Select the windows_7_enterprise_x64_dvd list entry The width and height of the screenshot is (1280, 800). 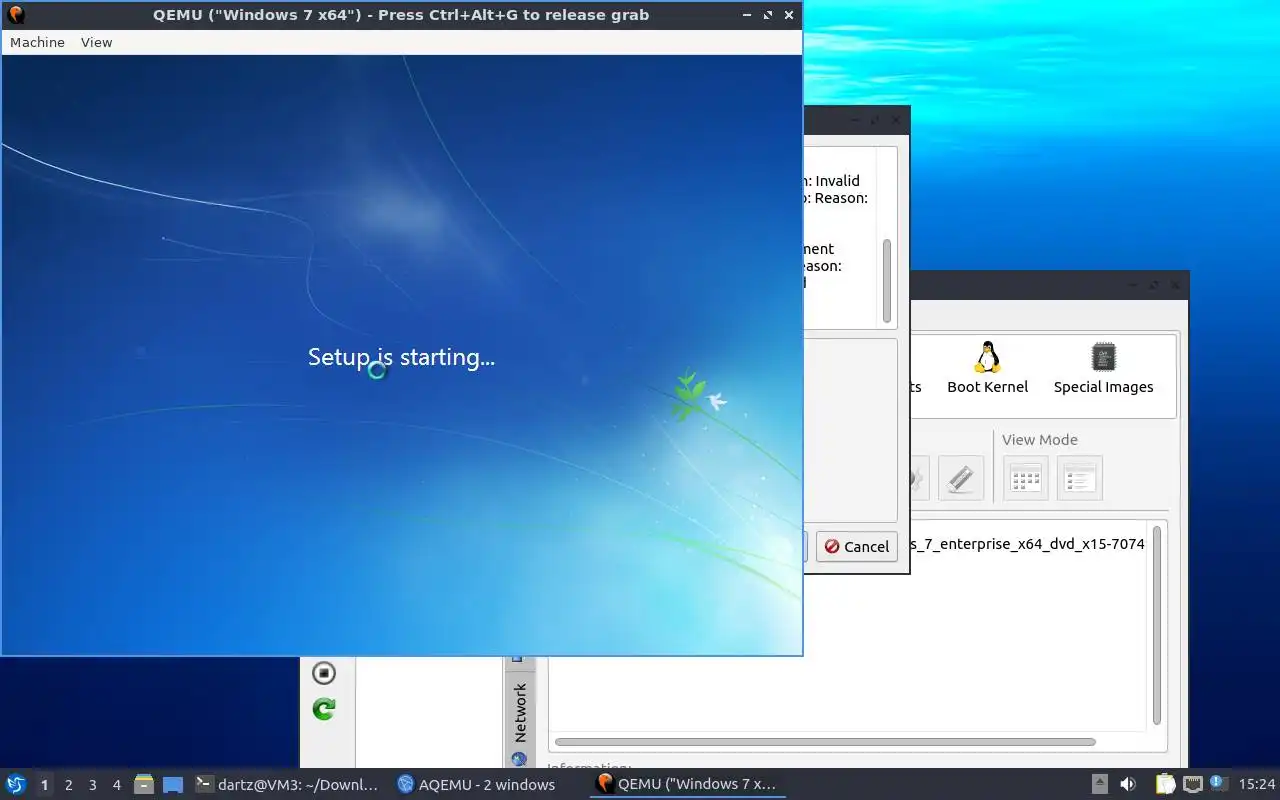pyautogui.click(x=1028, y=544)
